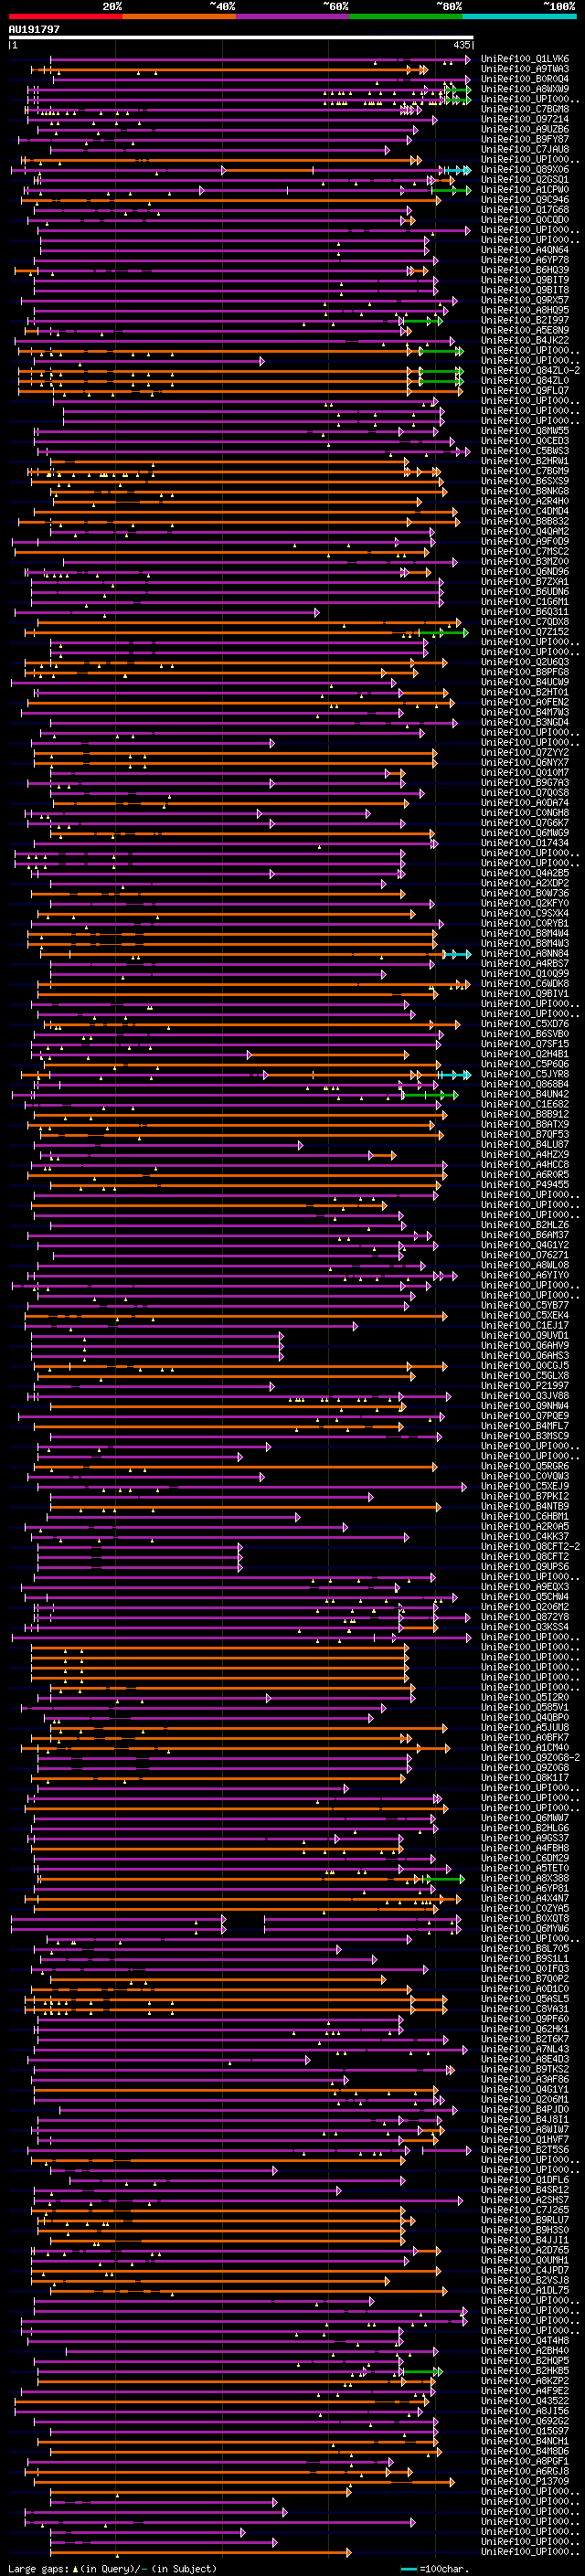This screenshot has height=2576, width=585.
Task: Select the UniRef100_Q4QAM2 label
Action: click(x=525, y=531)
